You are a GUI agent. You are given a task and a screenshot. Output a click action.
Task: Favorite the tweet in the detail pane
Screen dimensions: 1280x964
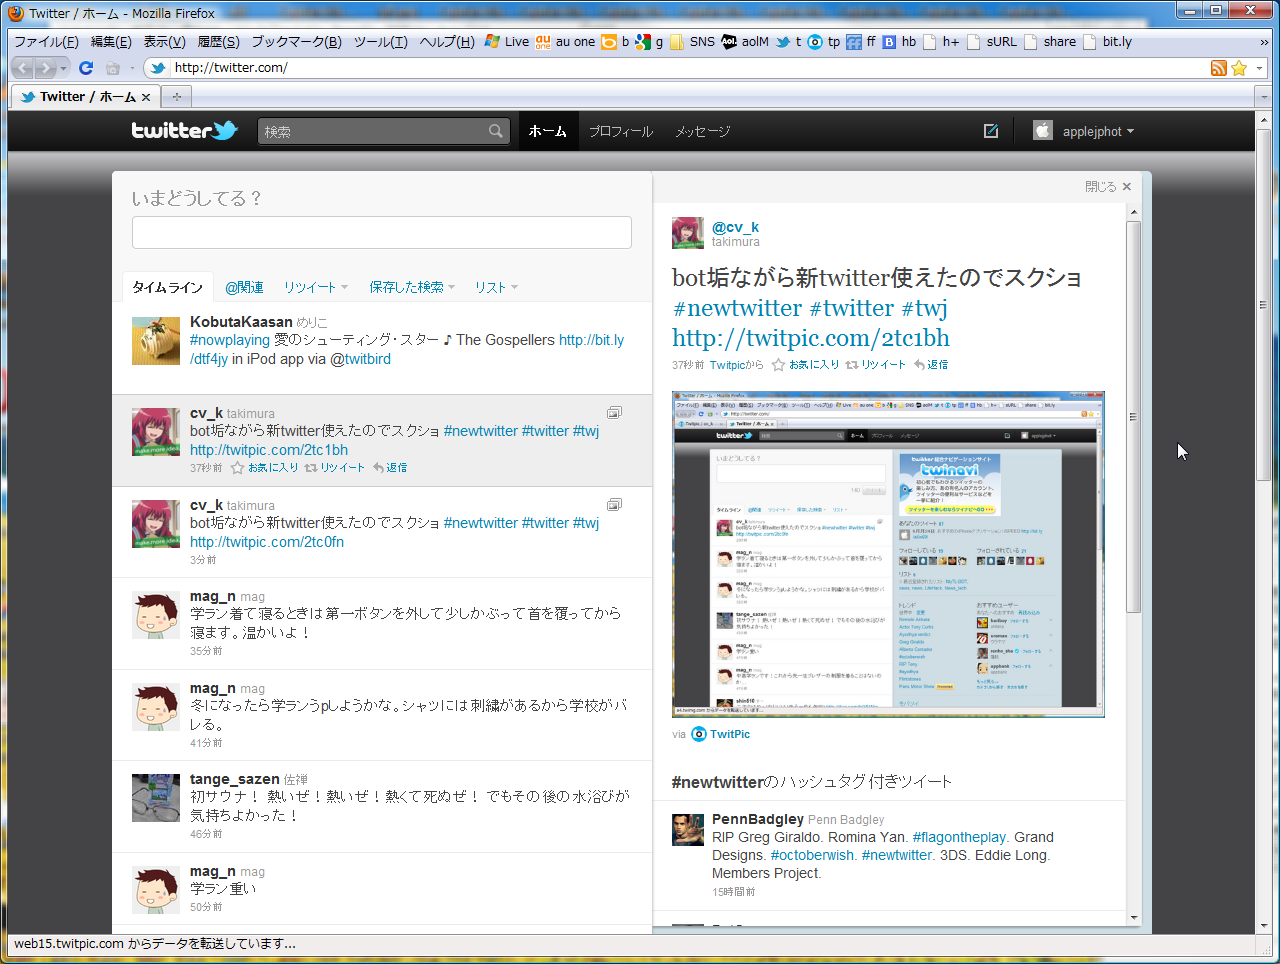(x=805, y=365)
